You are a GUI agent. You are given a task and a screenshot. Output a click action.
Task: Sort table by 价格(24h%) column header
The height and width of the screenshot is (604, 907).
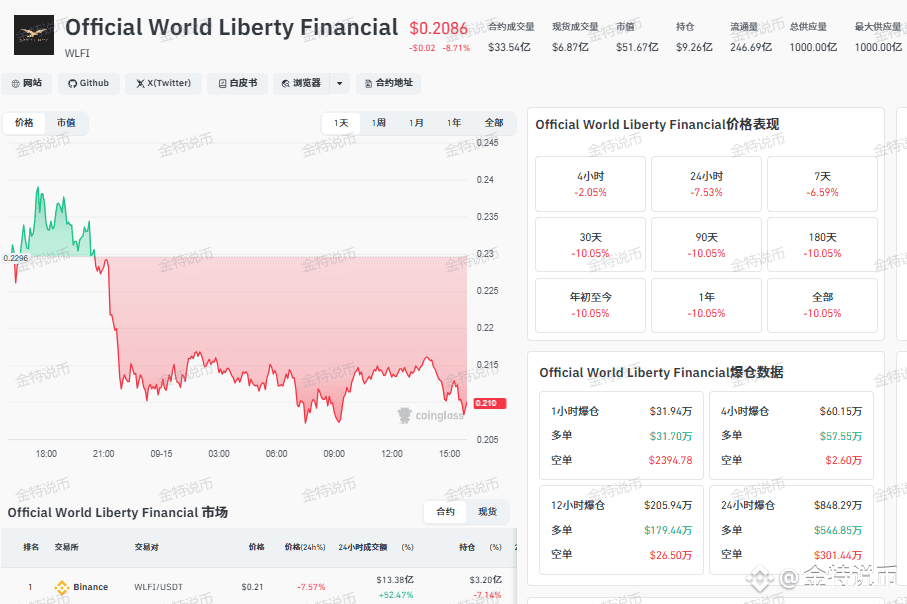305,547
